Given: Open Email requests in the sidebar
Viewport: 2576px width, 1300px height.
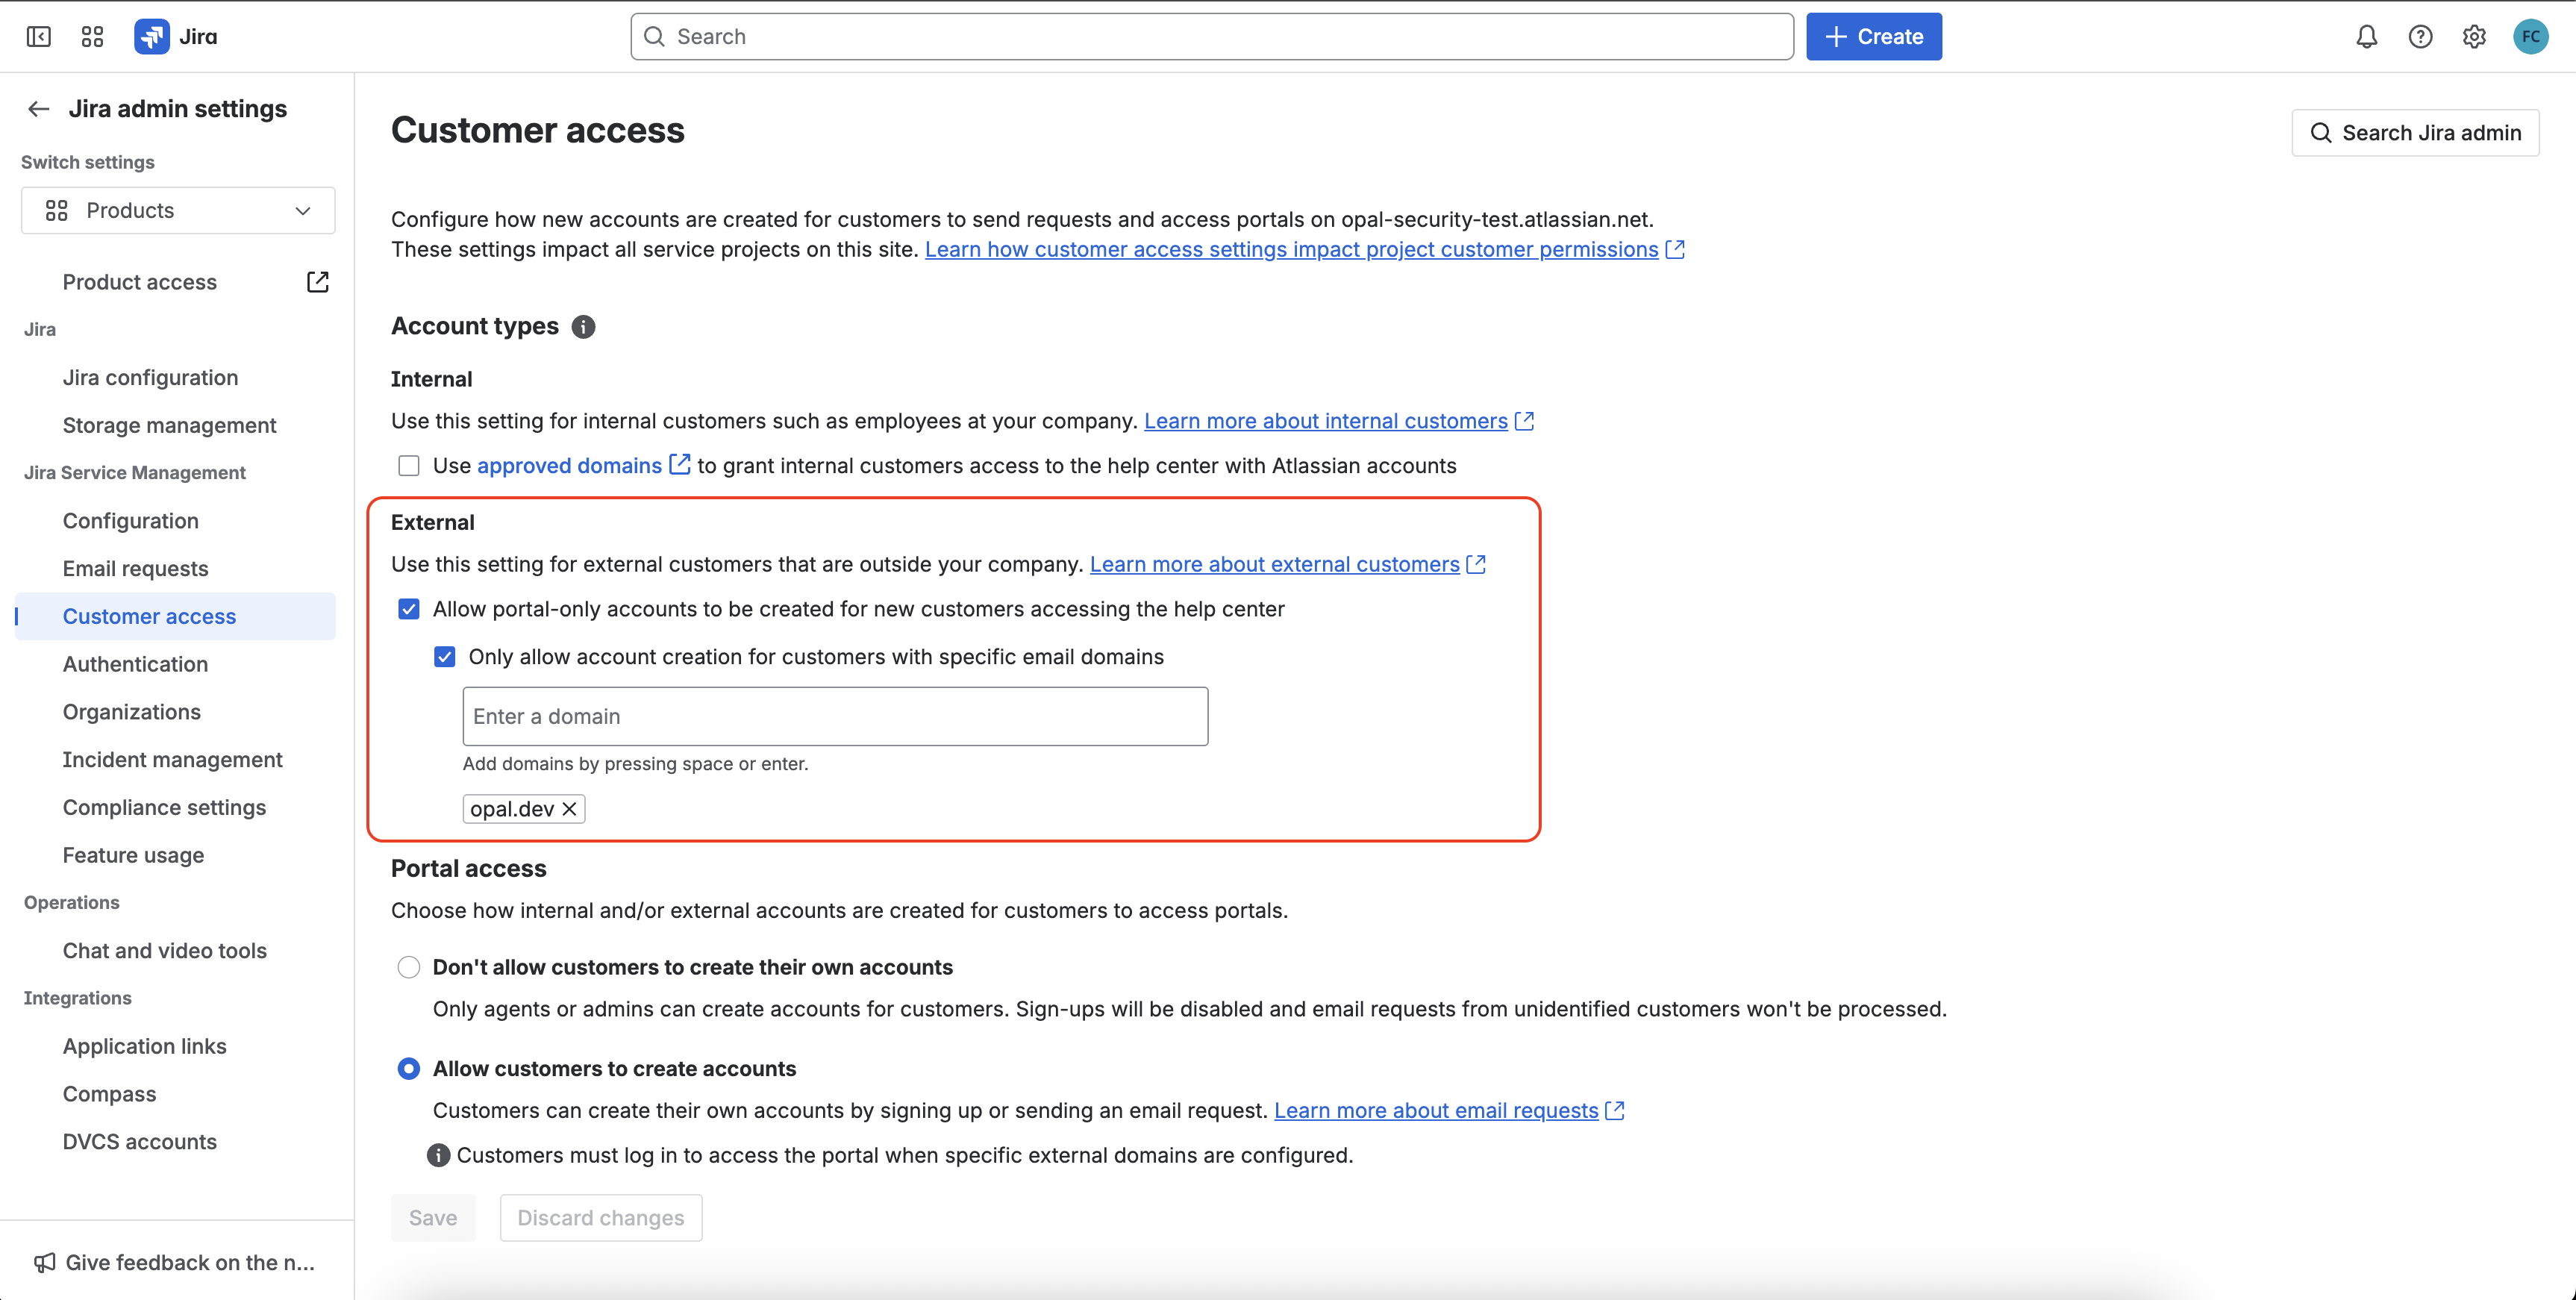Looking at the screenshot, I should [135, 569].
